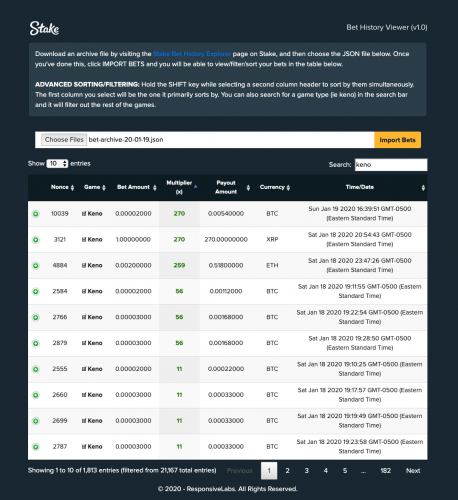Expand row details for nonce 2879

coord(36,343)
